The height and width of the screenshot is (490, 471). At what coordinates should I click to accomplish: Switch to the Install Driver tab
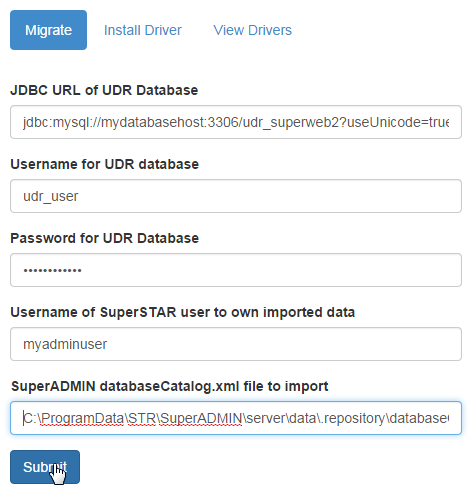(x=143, y=30)
